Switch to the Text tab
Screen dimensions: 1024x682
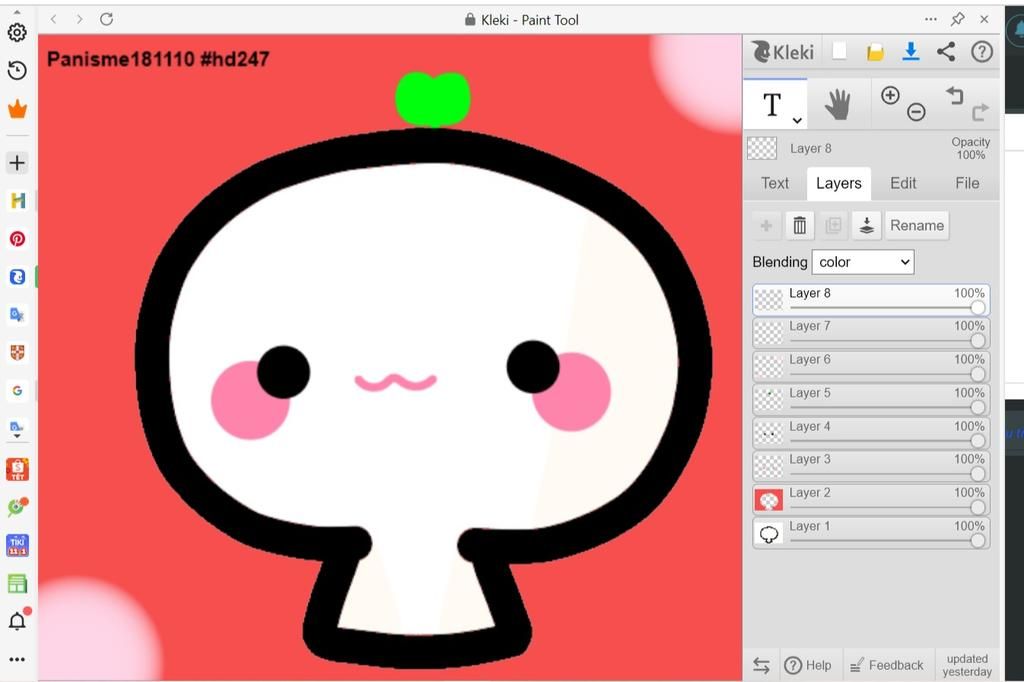tap(775, 183)
